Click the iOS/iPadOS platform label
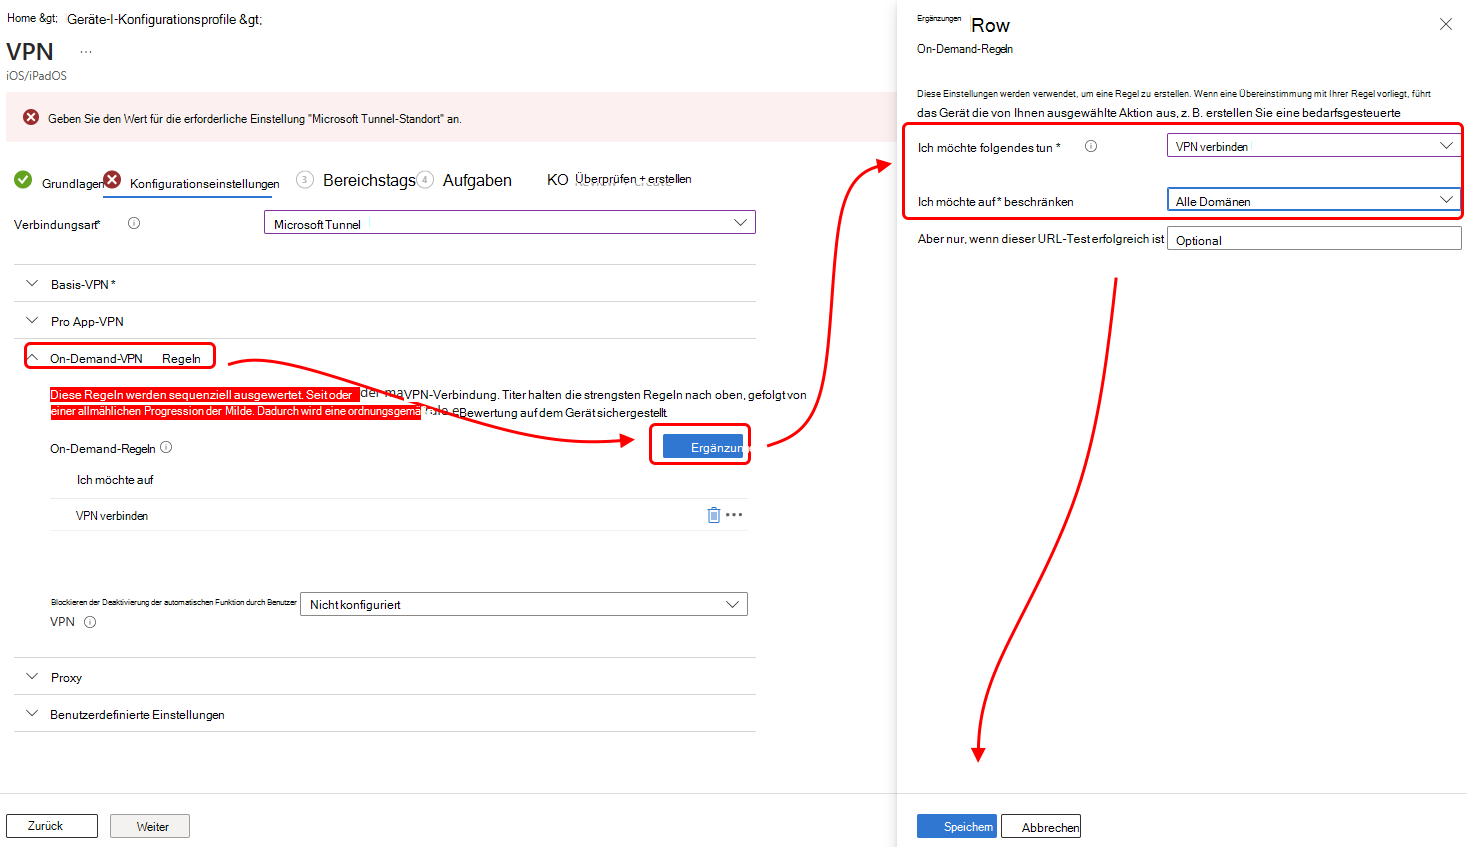 tap(37, 76)
